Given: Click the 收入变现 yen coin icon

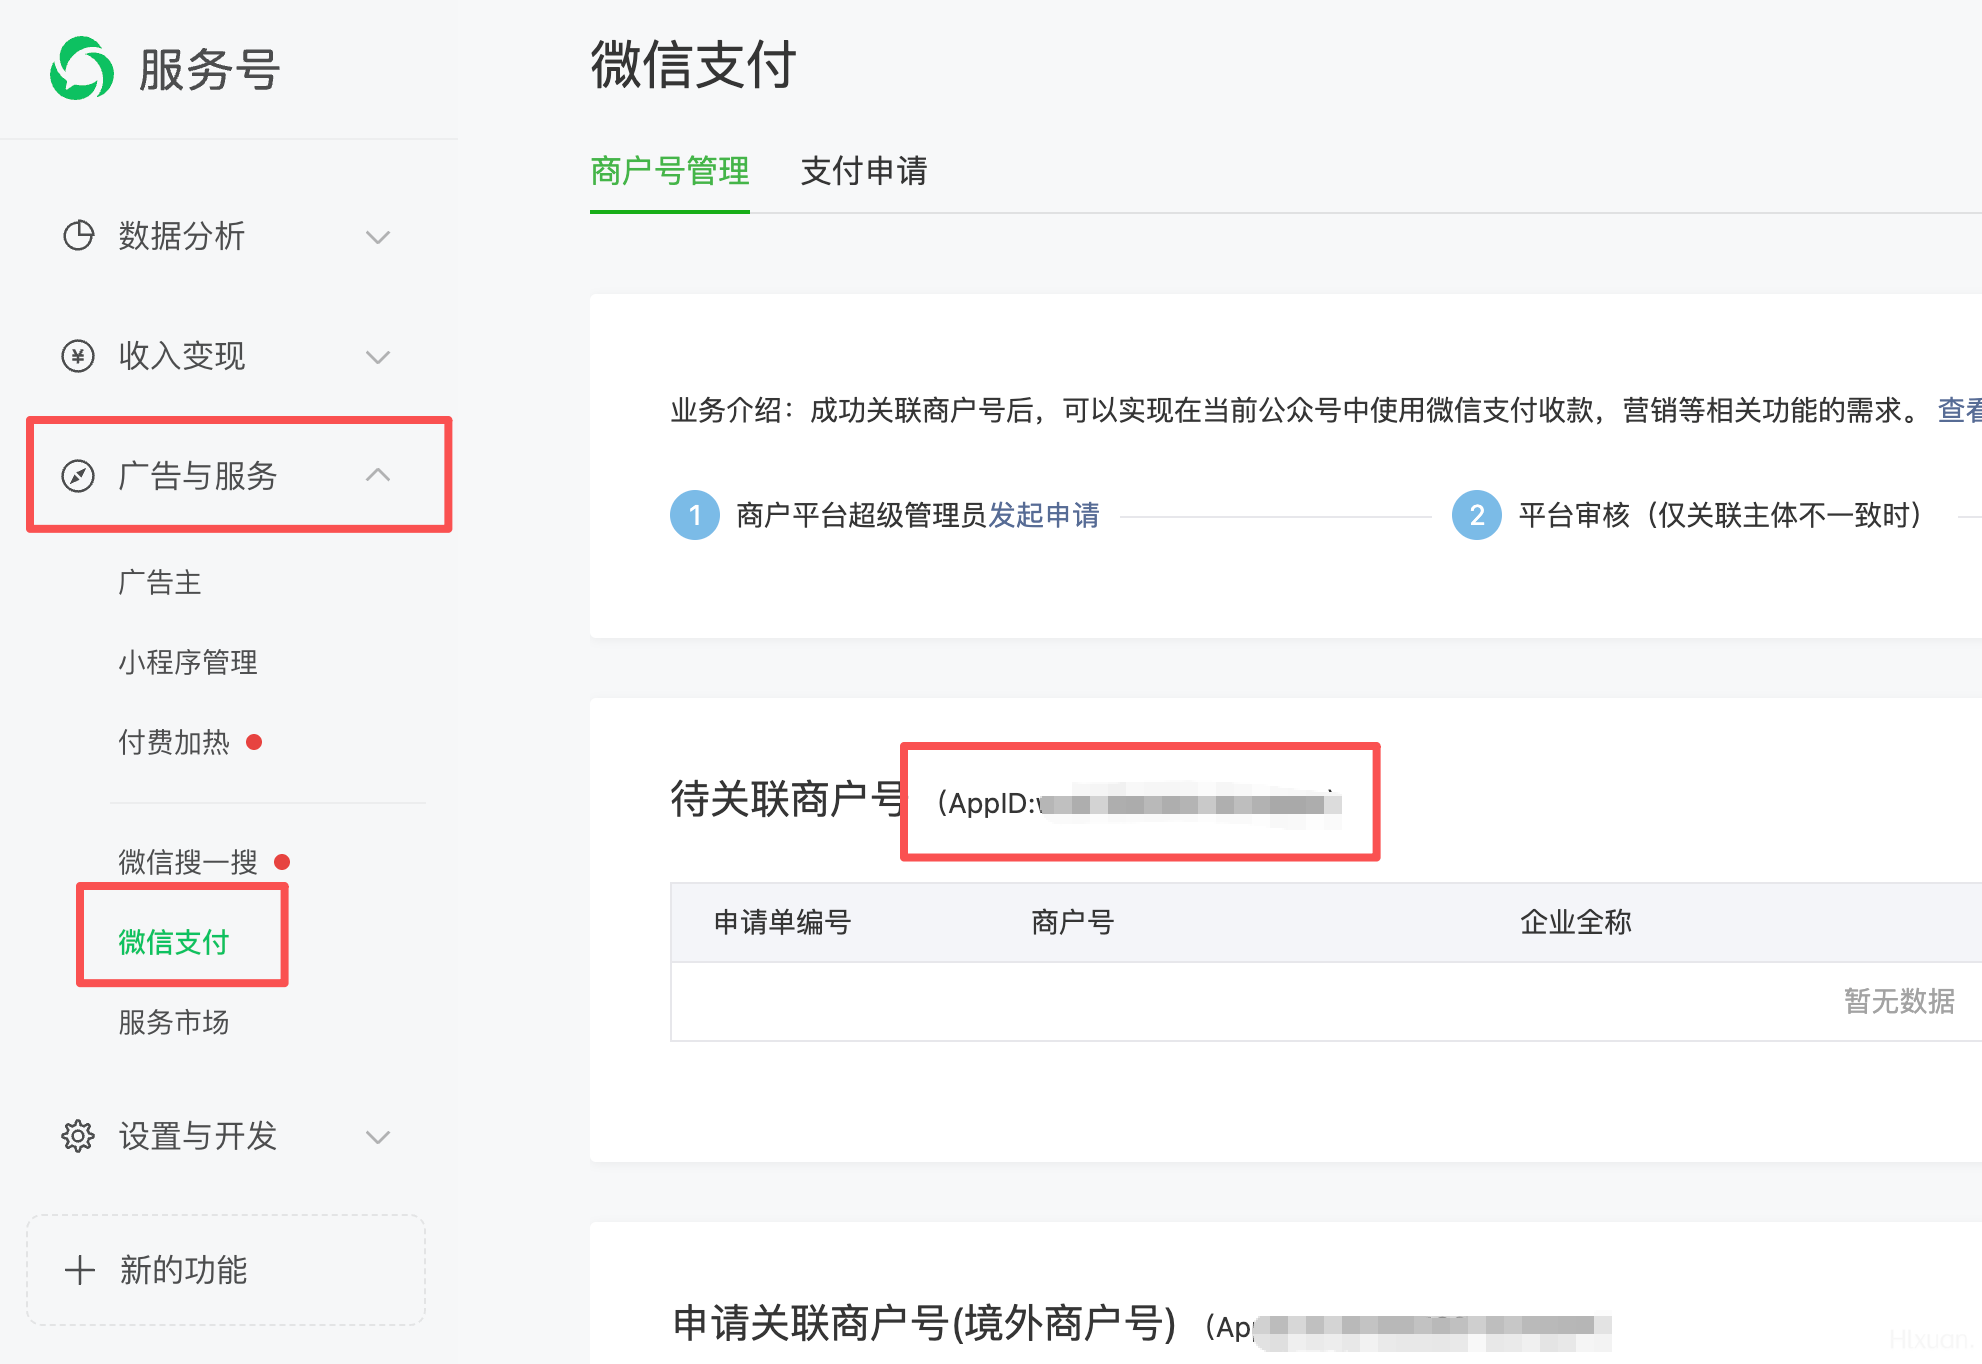Looking at the screenshot, I should pos(78,356).
